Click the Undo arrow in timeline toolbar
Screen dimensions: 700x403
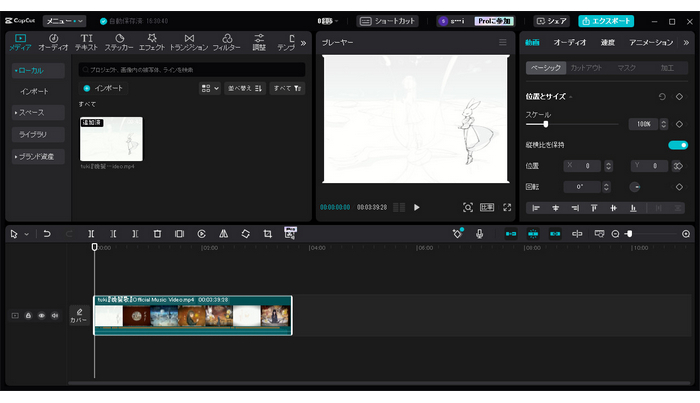point(47,234)
